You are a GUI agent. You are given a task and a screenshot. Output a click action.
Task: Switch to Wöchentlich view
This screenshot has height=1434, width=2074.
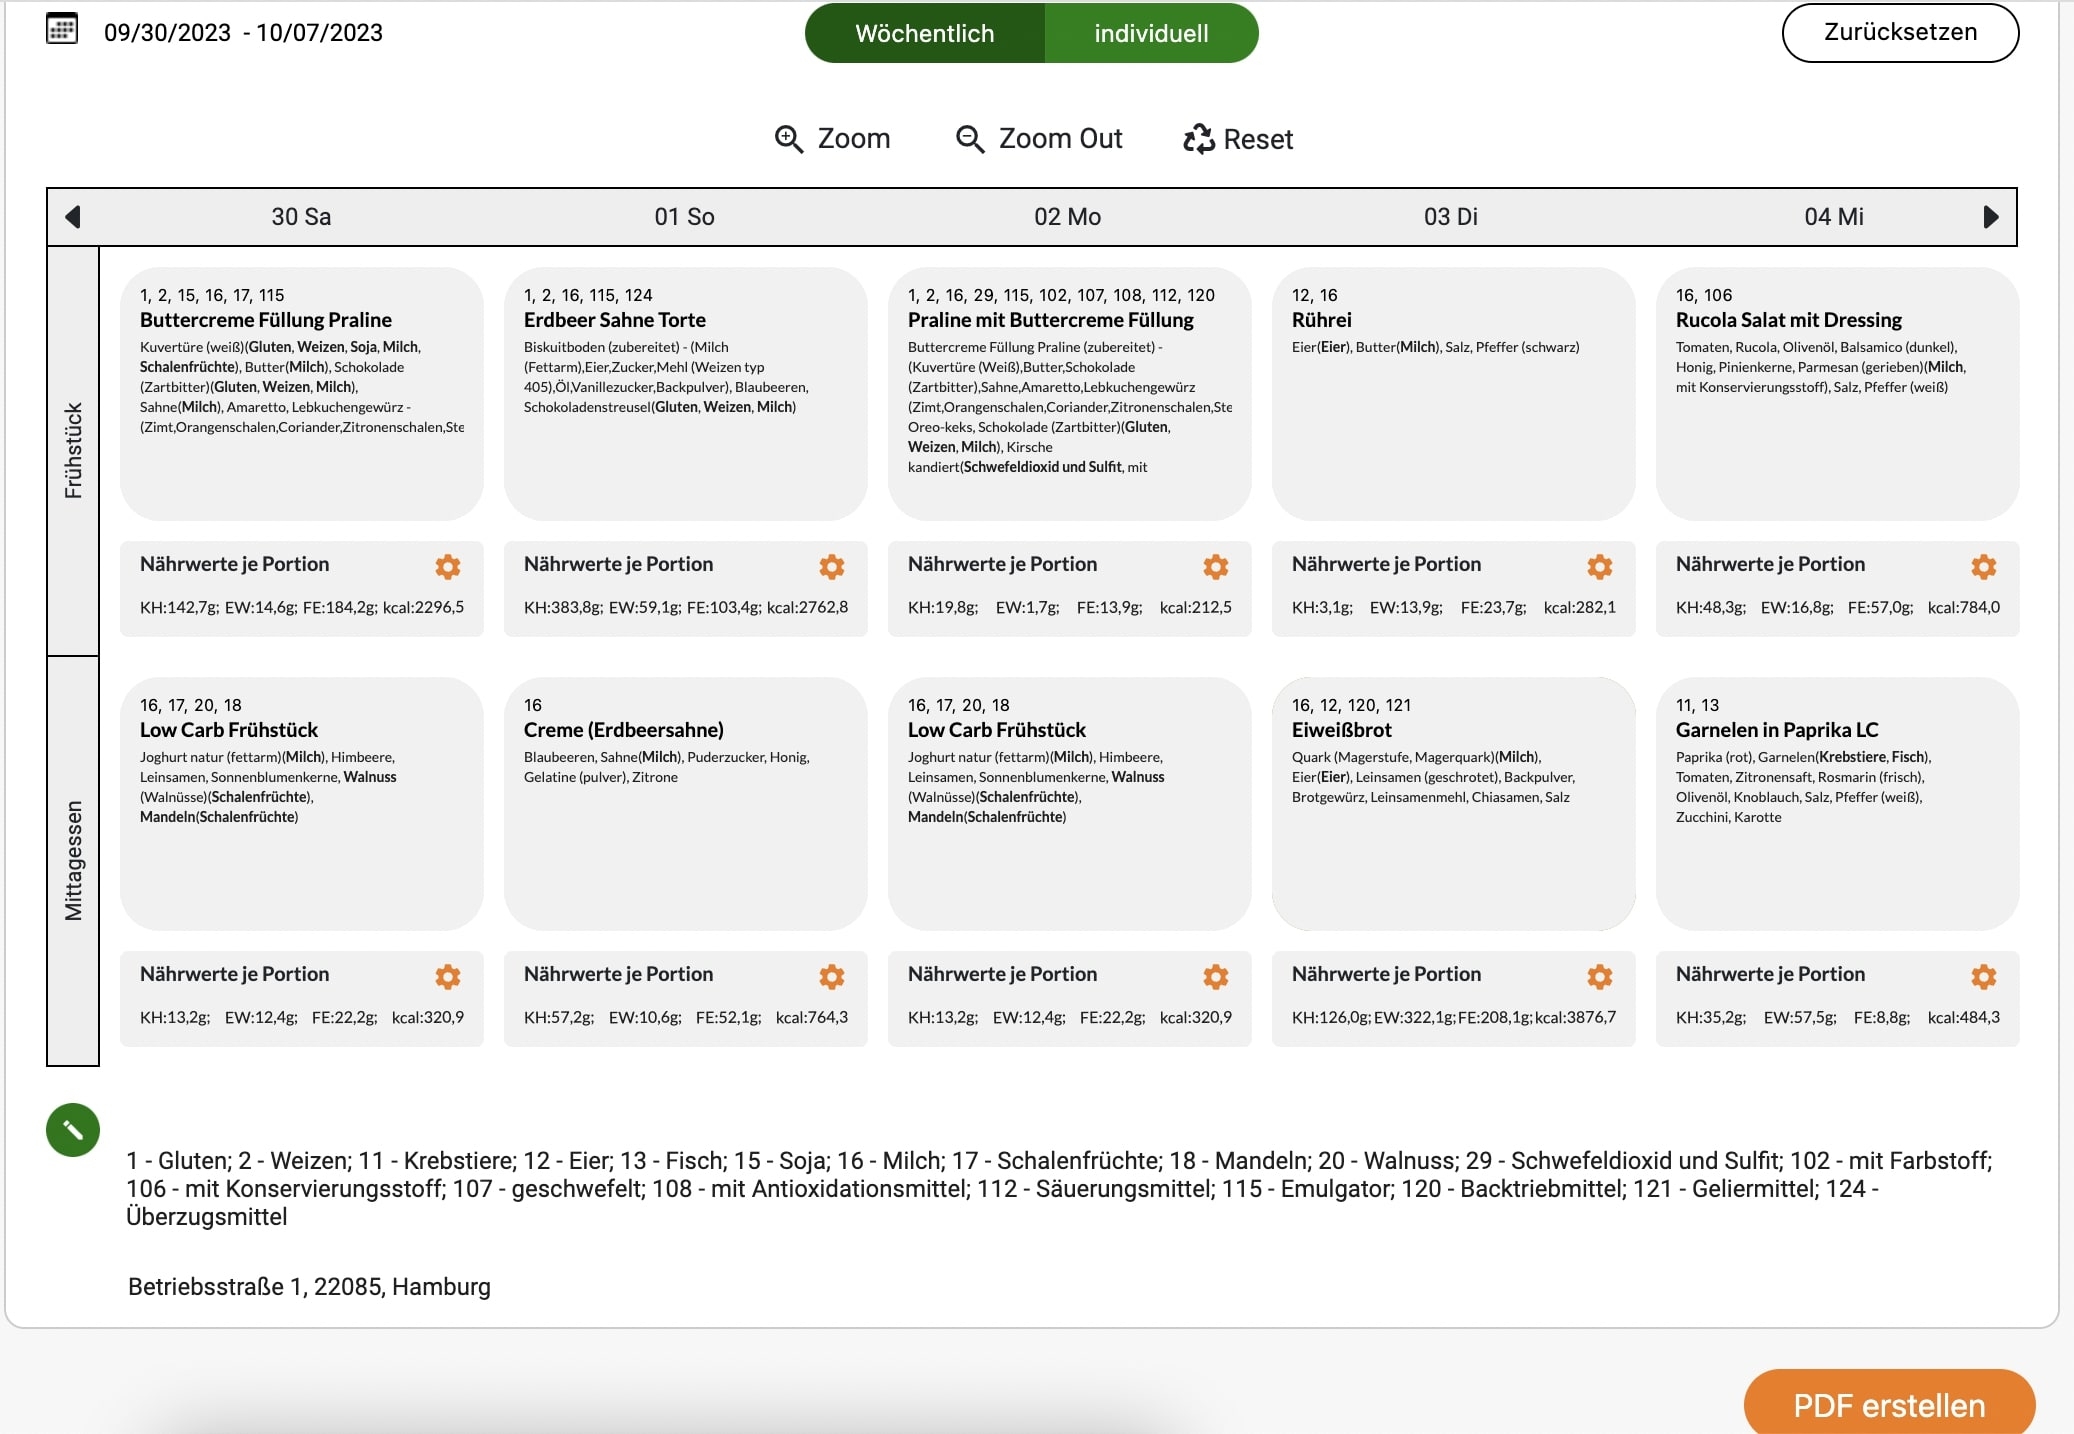coord(924,33)
